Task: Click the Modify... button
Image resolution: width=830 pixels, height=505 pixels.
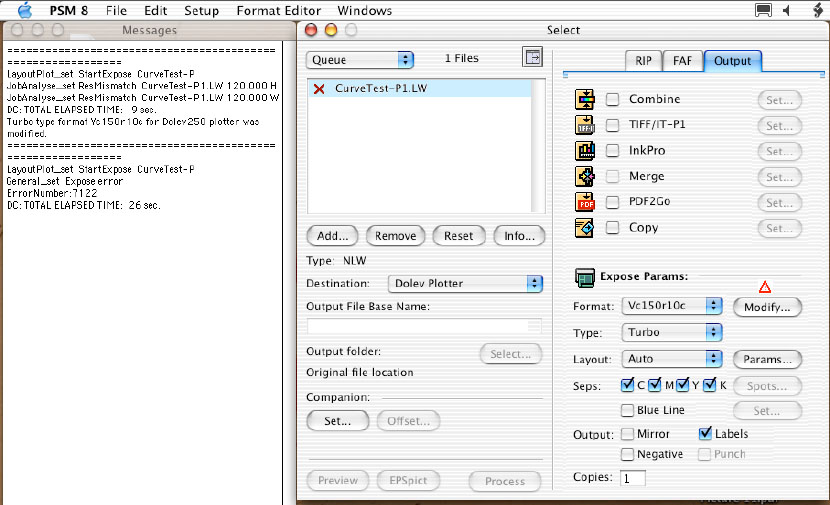Action: (x=767, y=308)
